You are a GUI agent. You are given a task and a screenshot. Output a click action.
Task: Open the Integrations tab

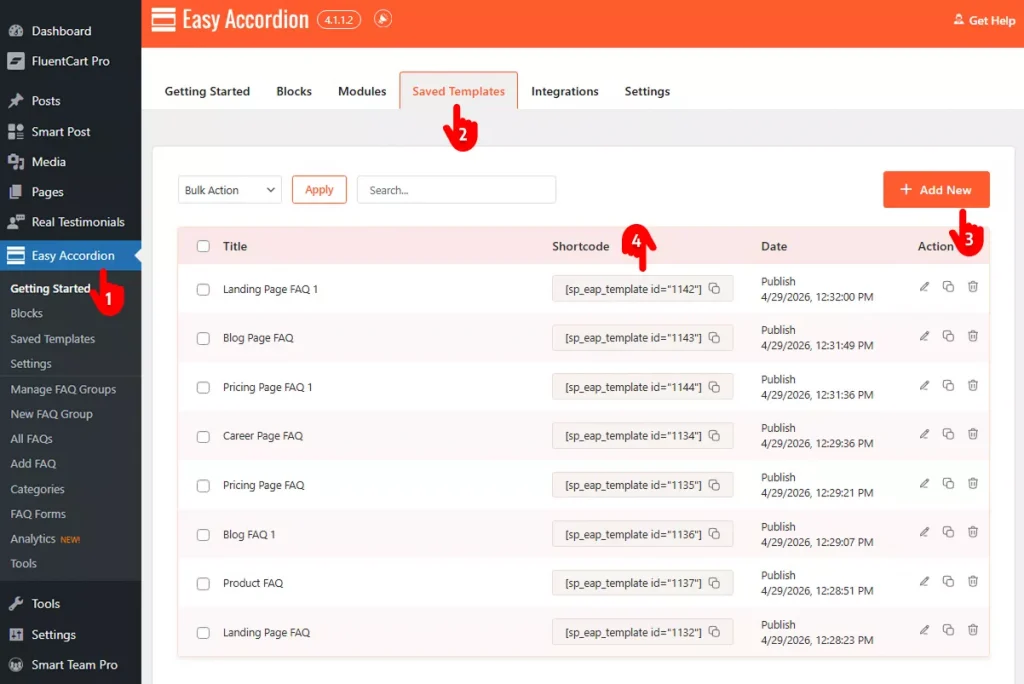click(x=565, y=91)
